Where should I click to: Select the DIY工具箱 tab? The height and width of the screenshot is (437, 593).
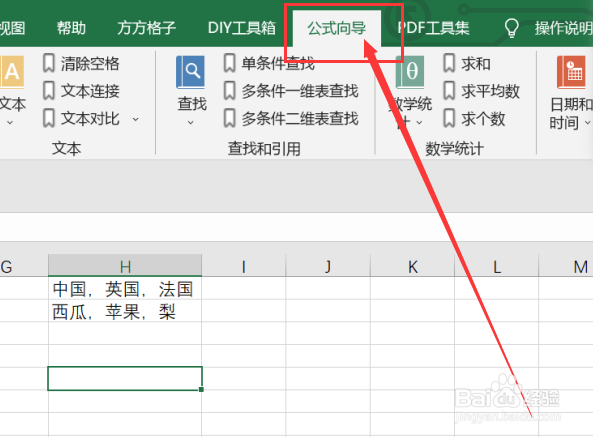coord(242,28)
